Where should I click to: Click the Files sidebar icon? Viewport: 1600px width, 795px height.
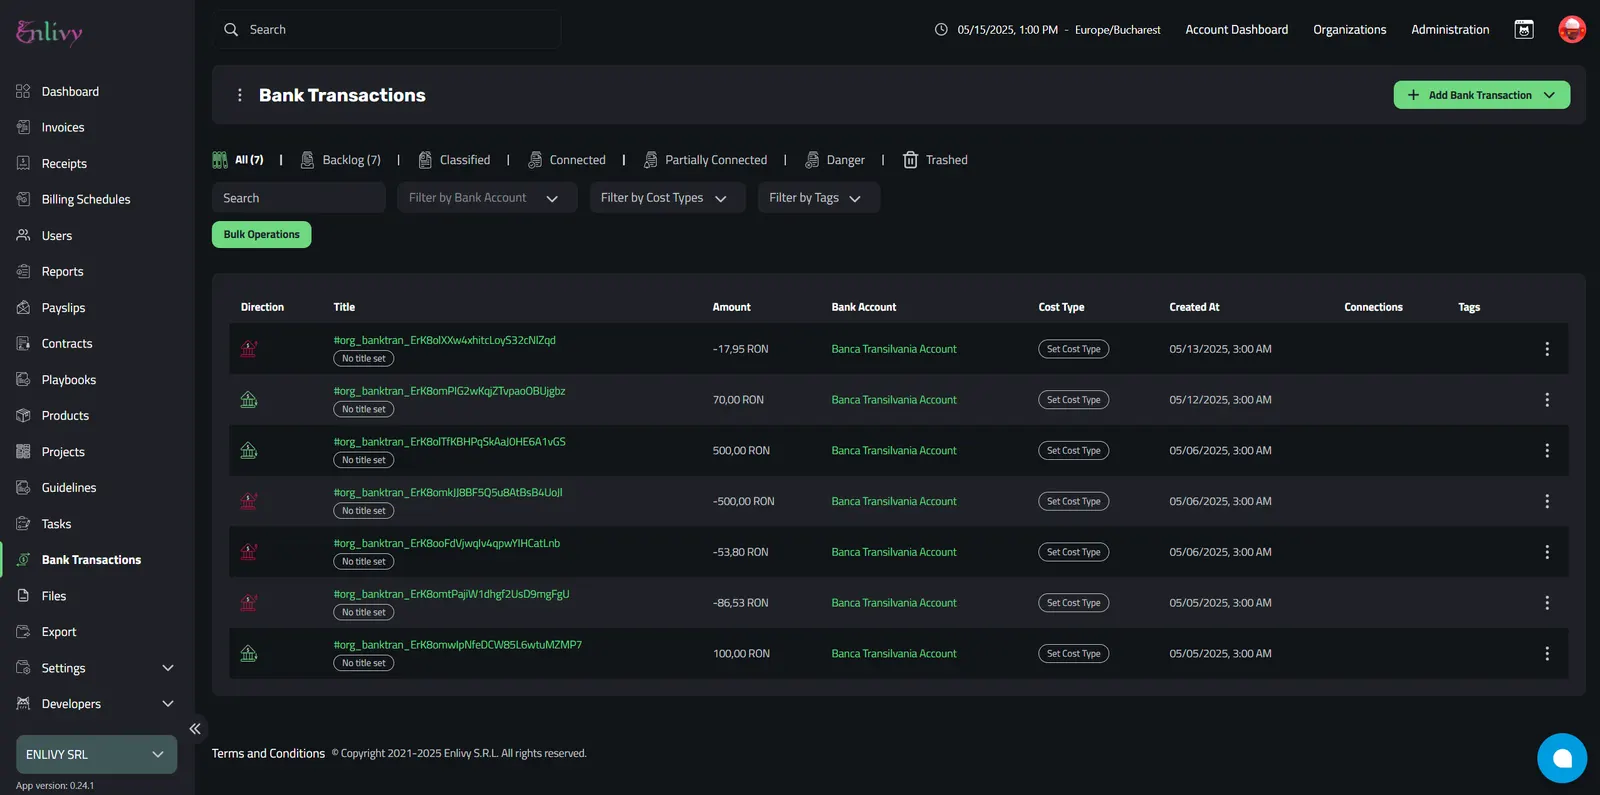tap(23, 596)
